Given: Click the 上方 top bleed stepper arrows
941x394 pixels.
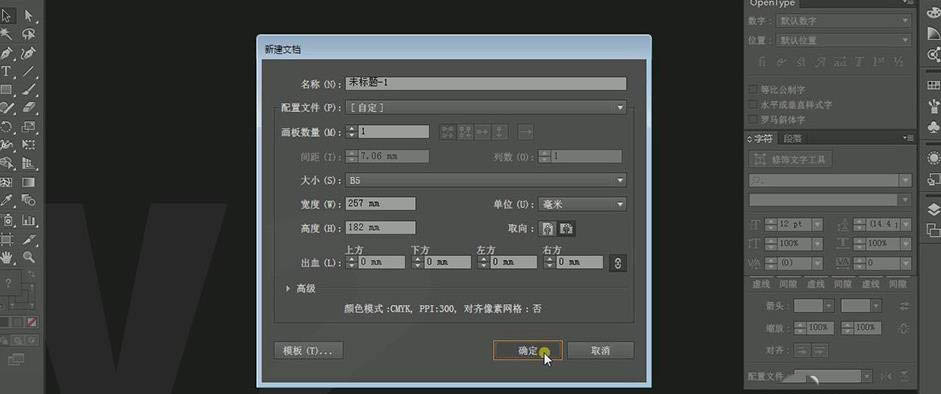Looking at the screenshot, I should [x=352, y=262].
